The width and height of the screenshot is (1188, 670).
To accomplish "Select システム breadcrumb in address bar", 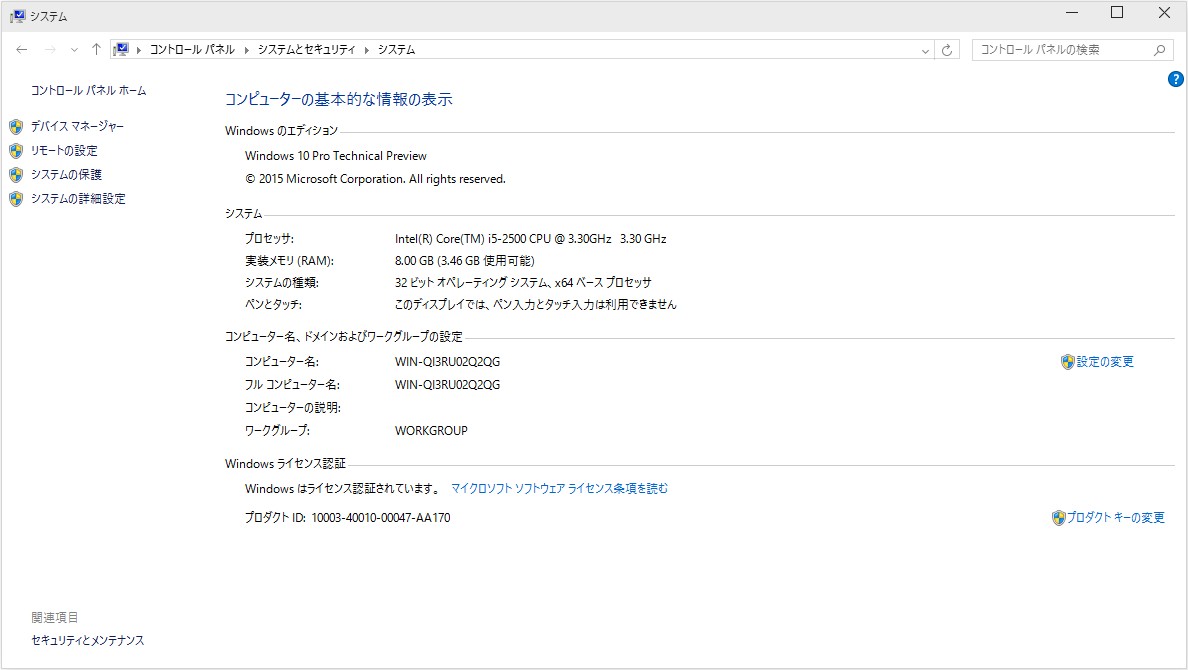I will [x=396, y=49].
